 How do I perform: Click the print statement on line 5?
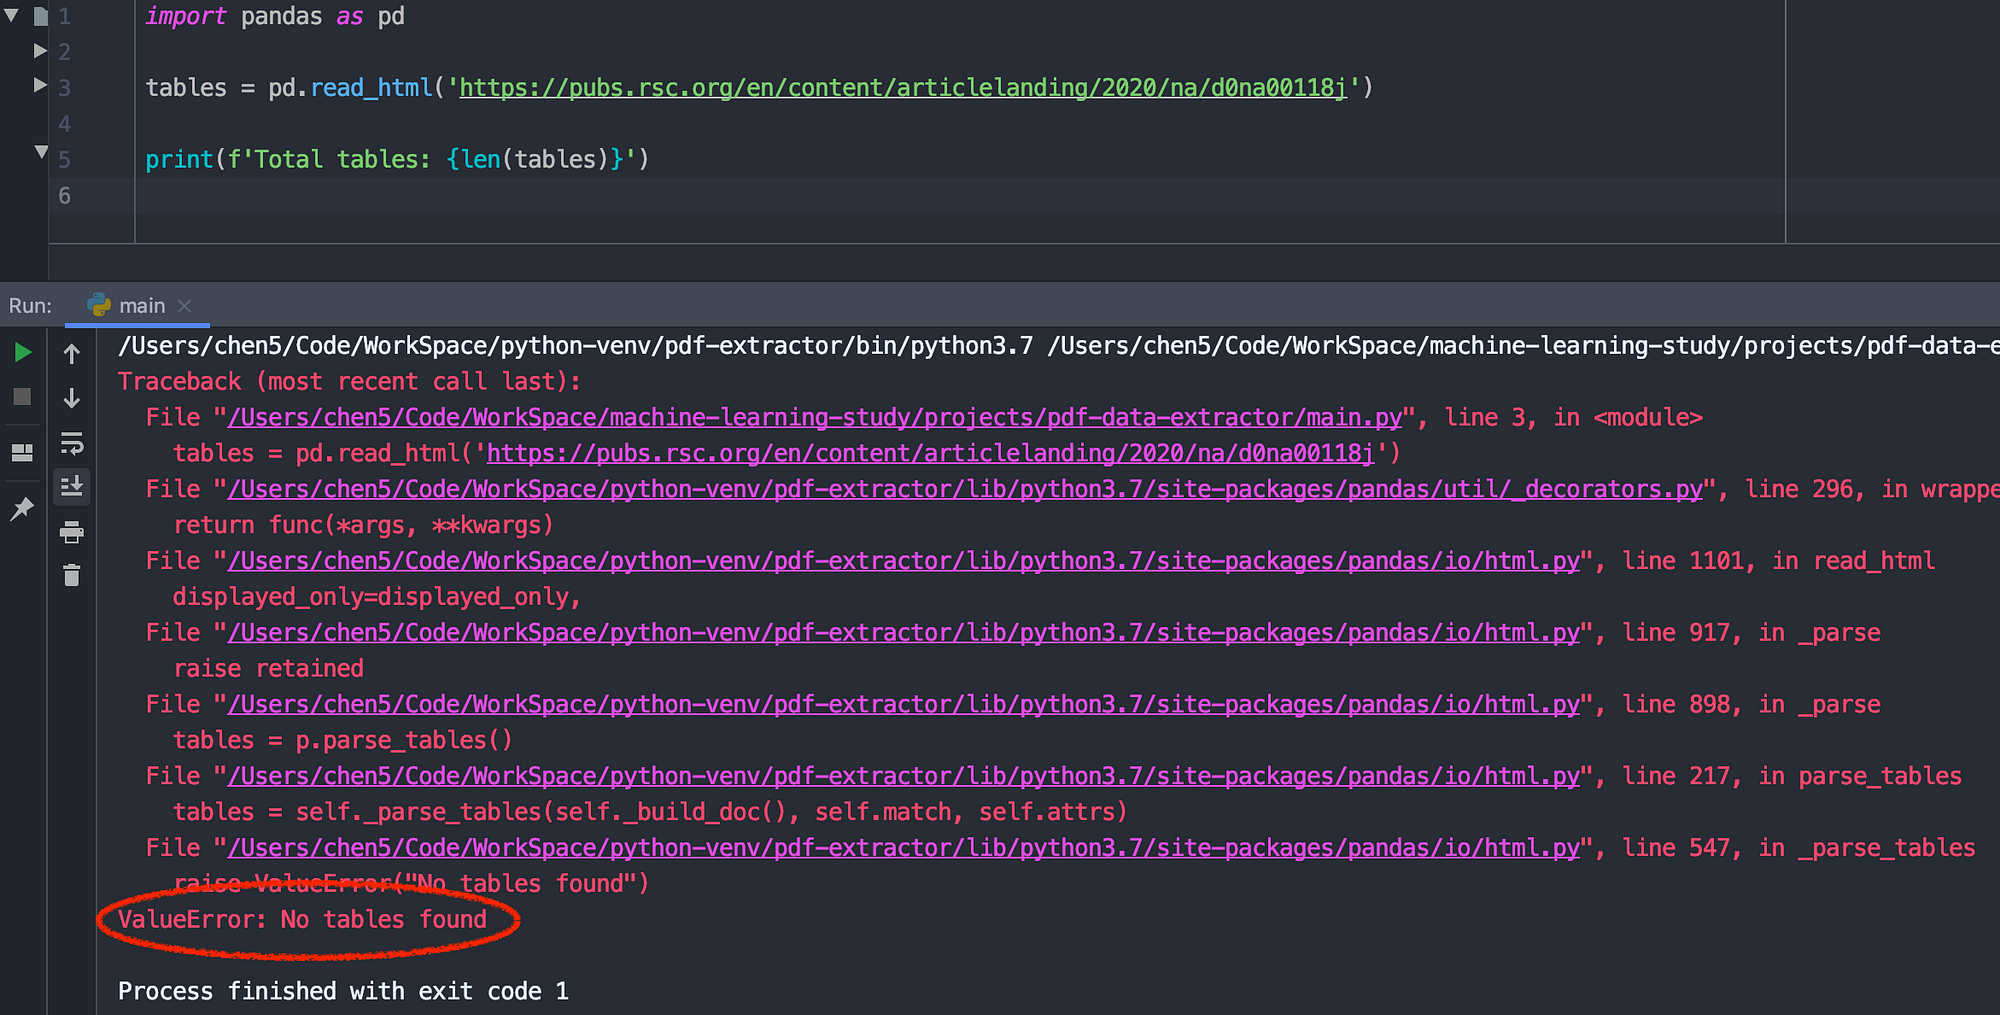pyautogui.click(x=397, y=159)
